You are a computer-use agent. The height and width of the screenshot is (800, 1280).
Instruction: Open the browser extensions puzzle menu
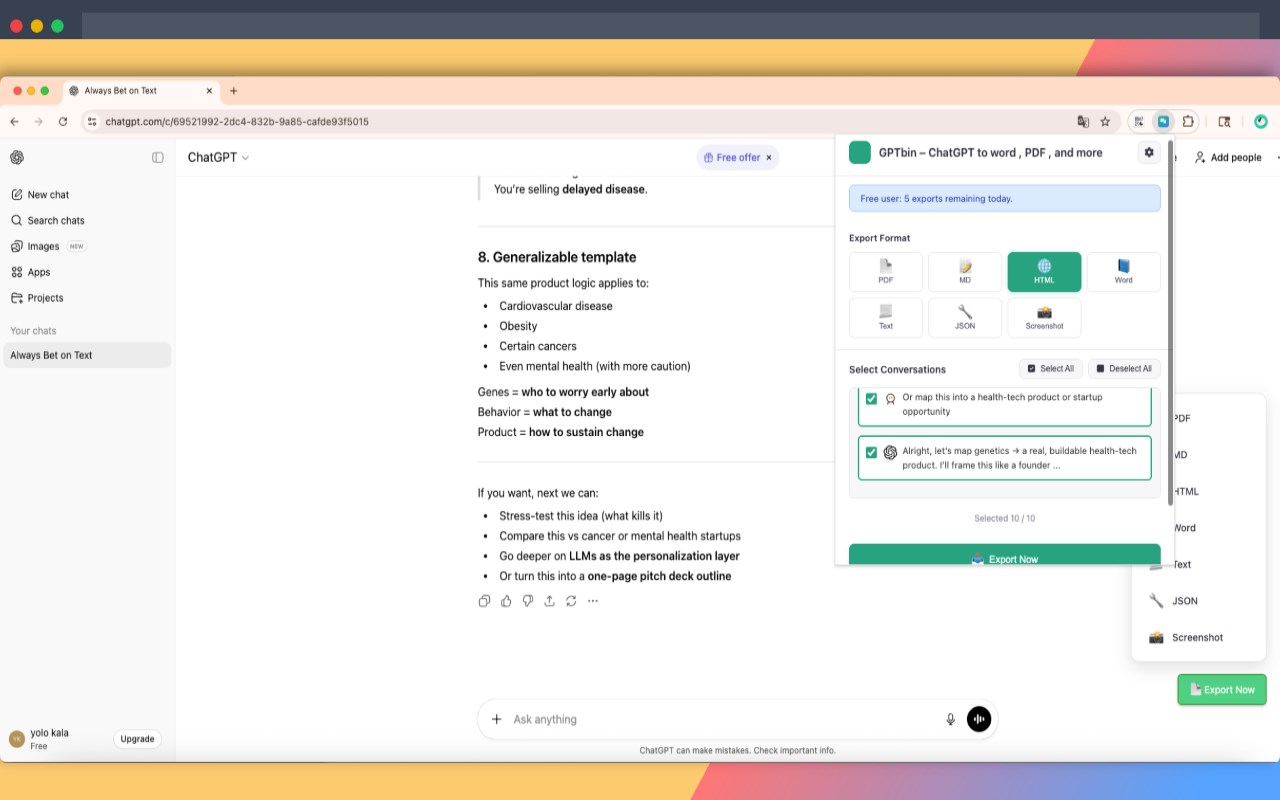pyautogui.click(x=1188, y=121)
